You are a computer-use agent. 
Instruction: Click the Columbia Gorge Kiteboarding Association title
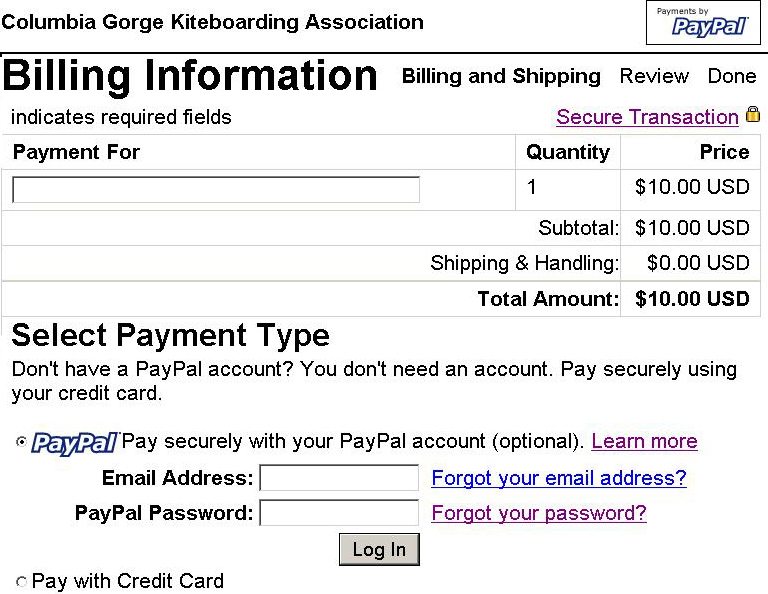(213, 22)
